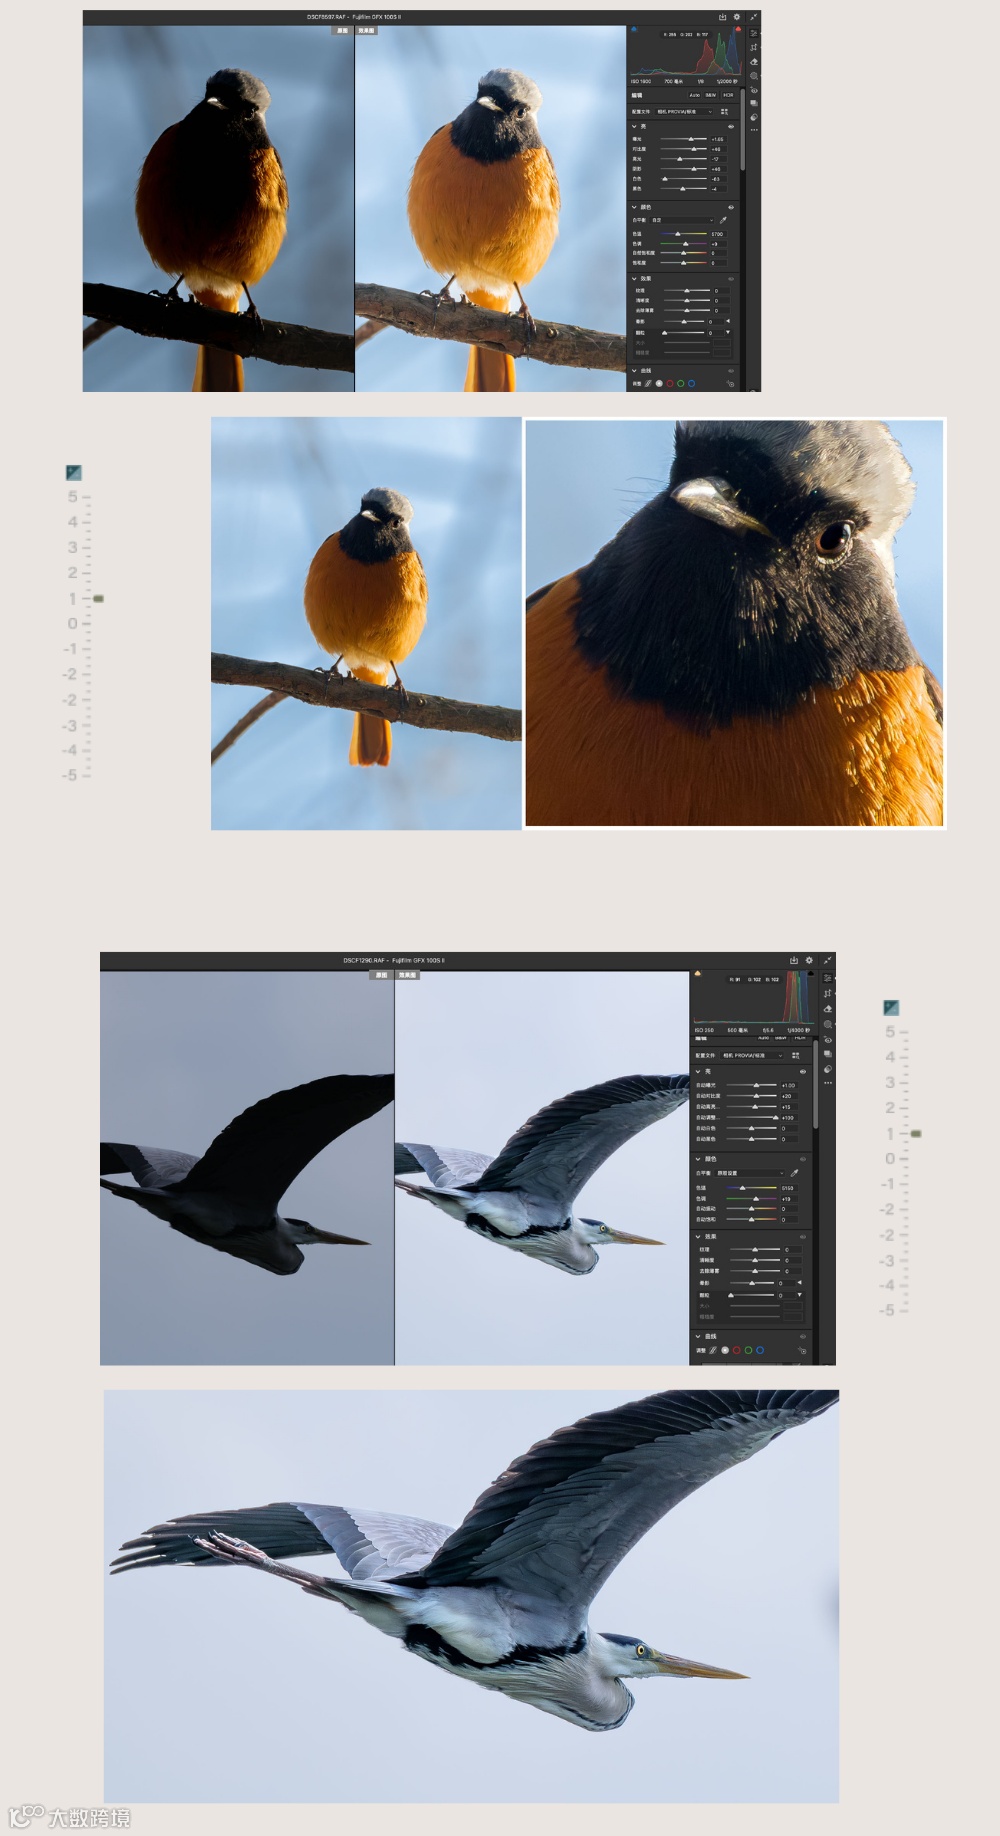Click HDR button in DSCF8597.RAF window
The width and height of the screenshot is (1000, 1836).
tap(728, 95)
